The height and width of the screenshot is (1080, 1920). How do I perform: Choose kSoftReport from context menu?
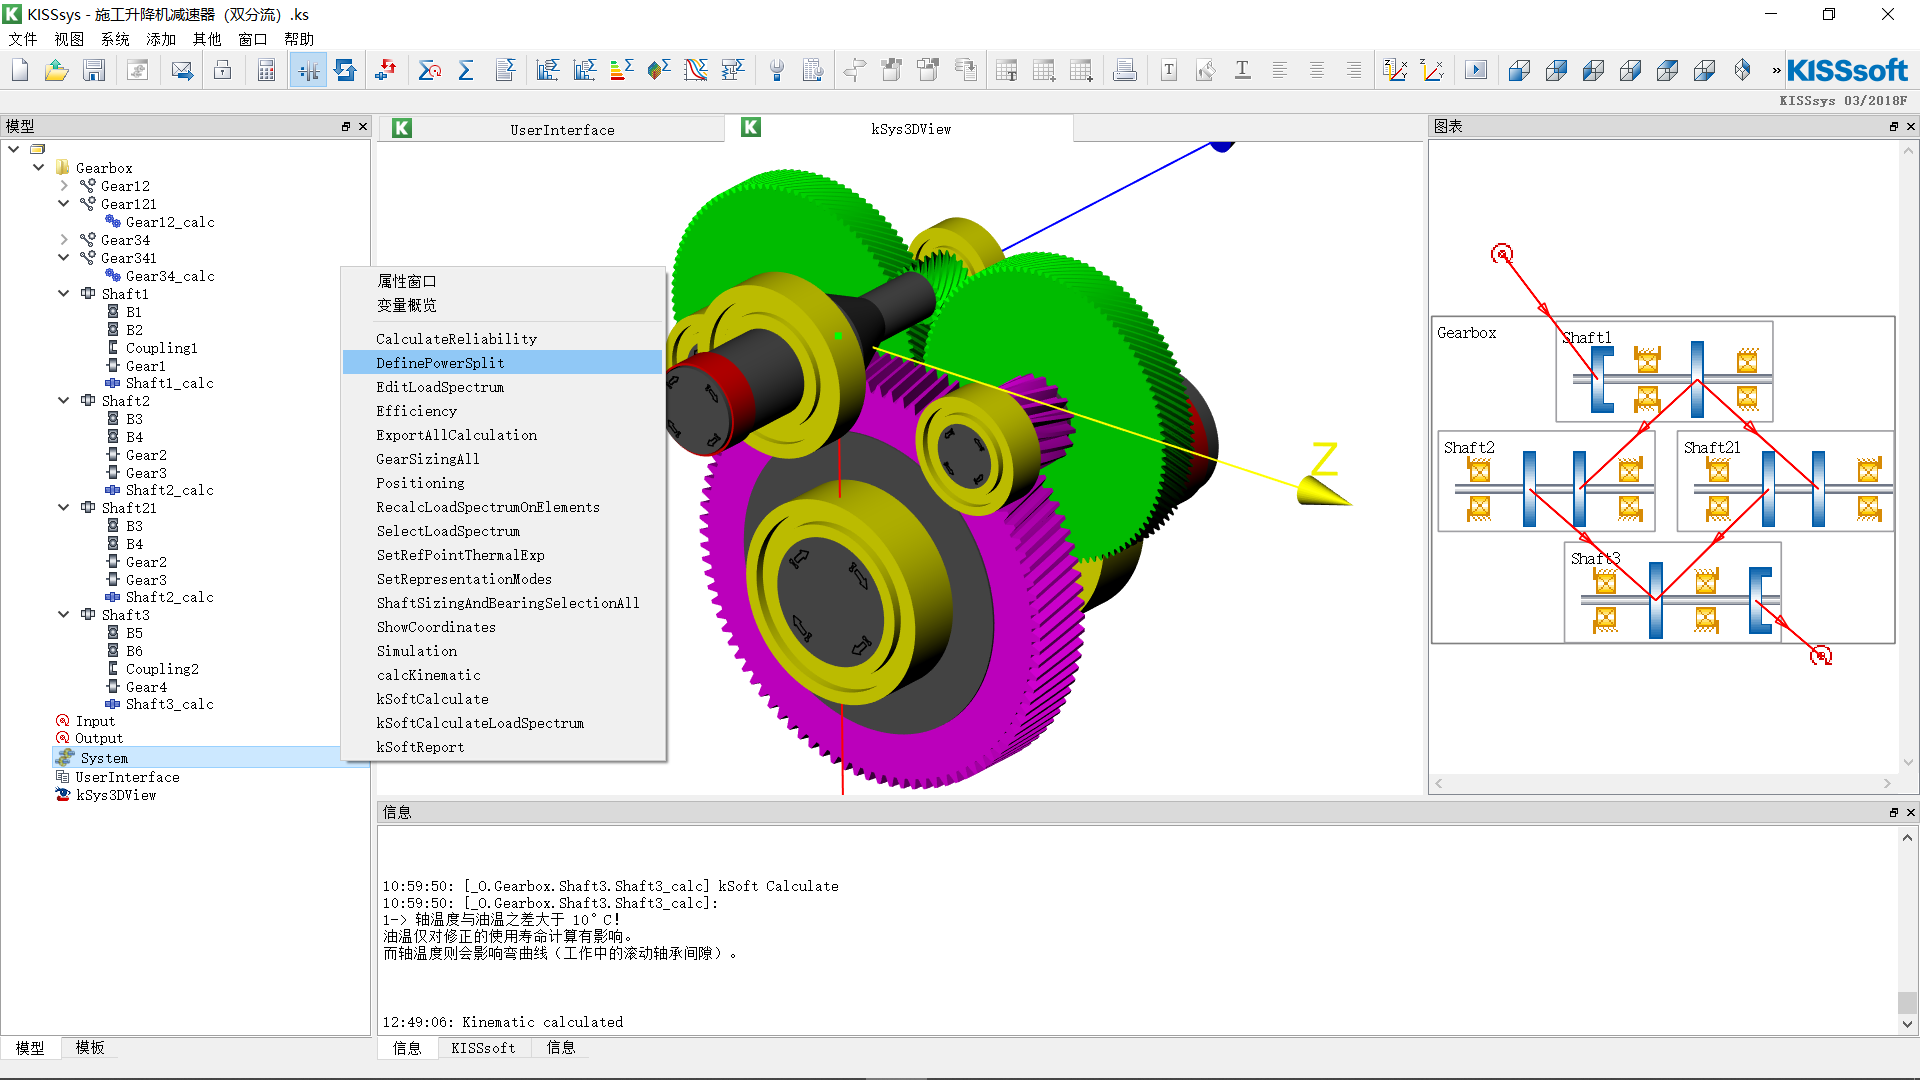(502, 746)
